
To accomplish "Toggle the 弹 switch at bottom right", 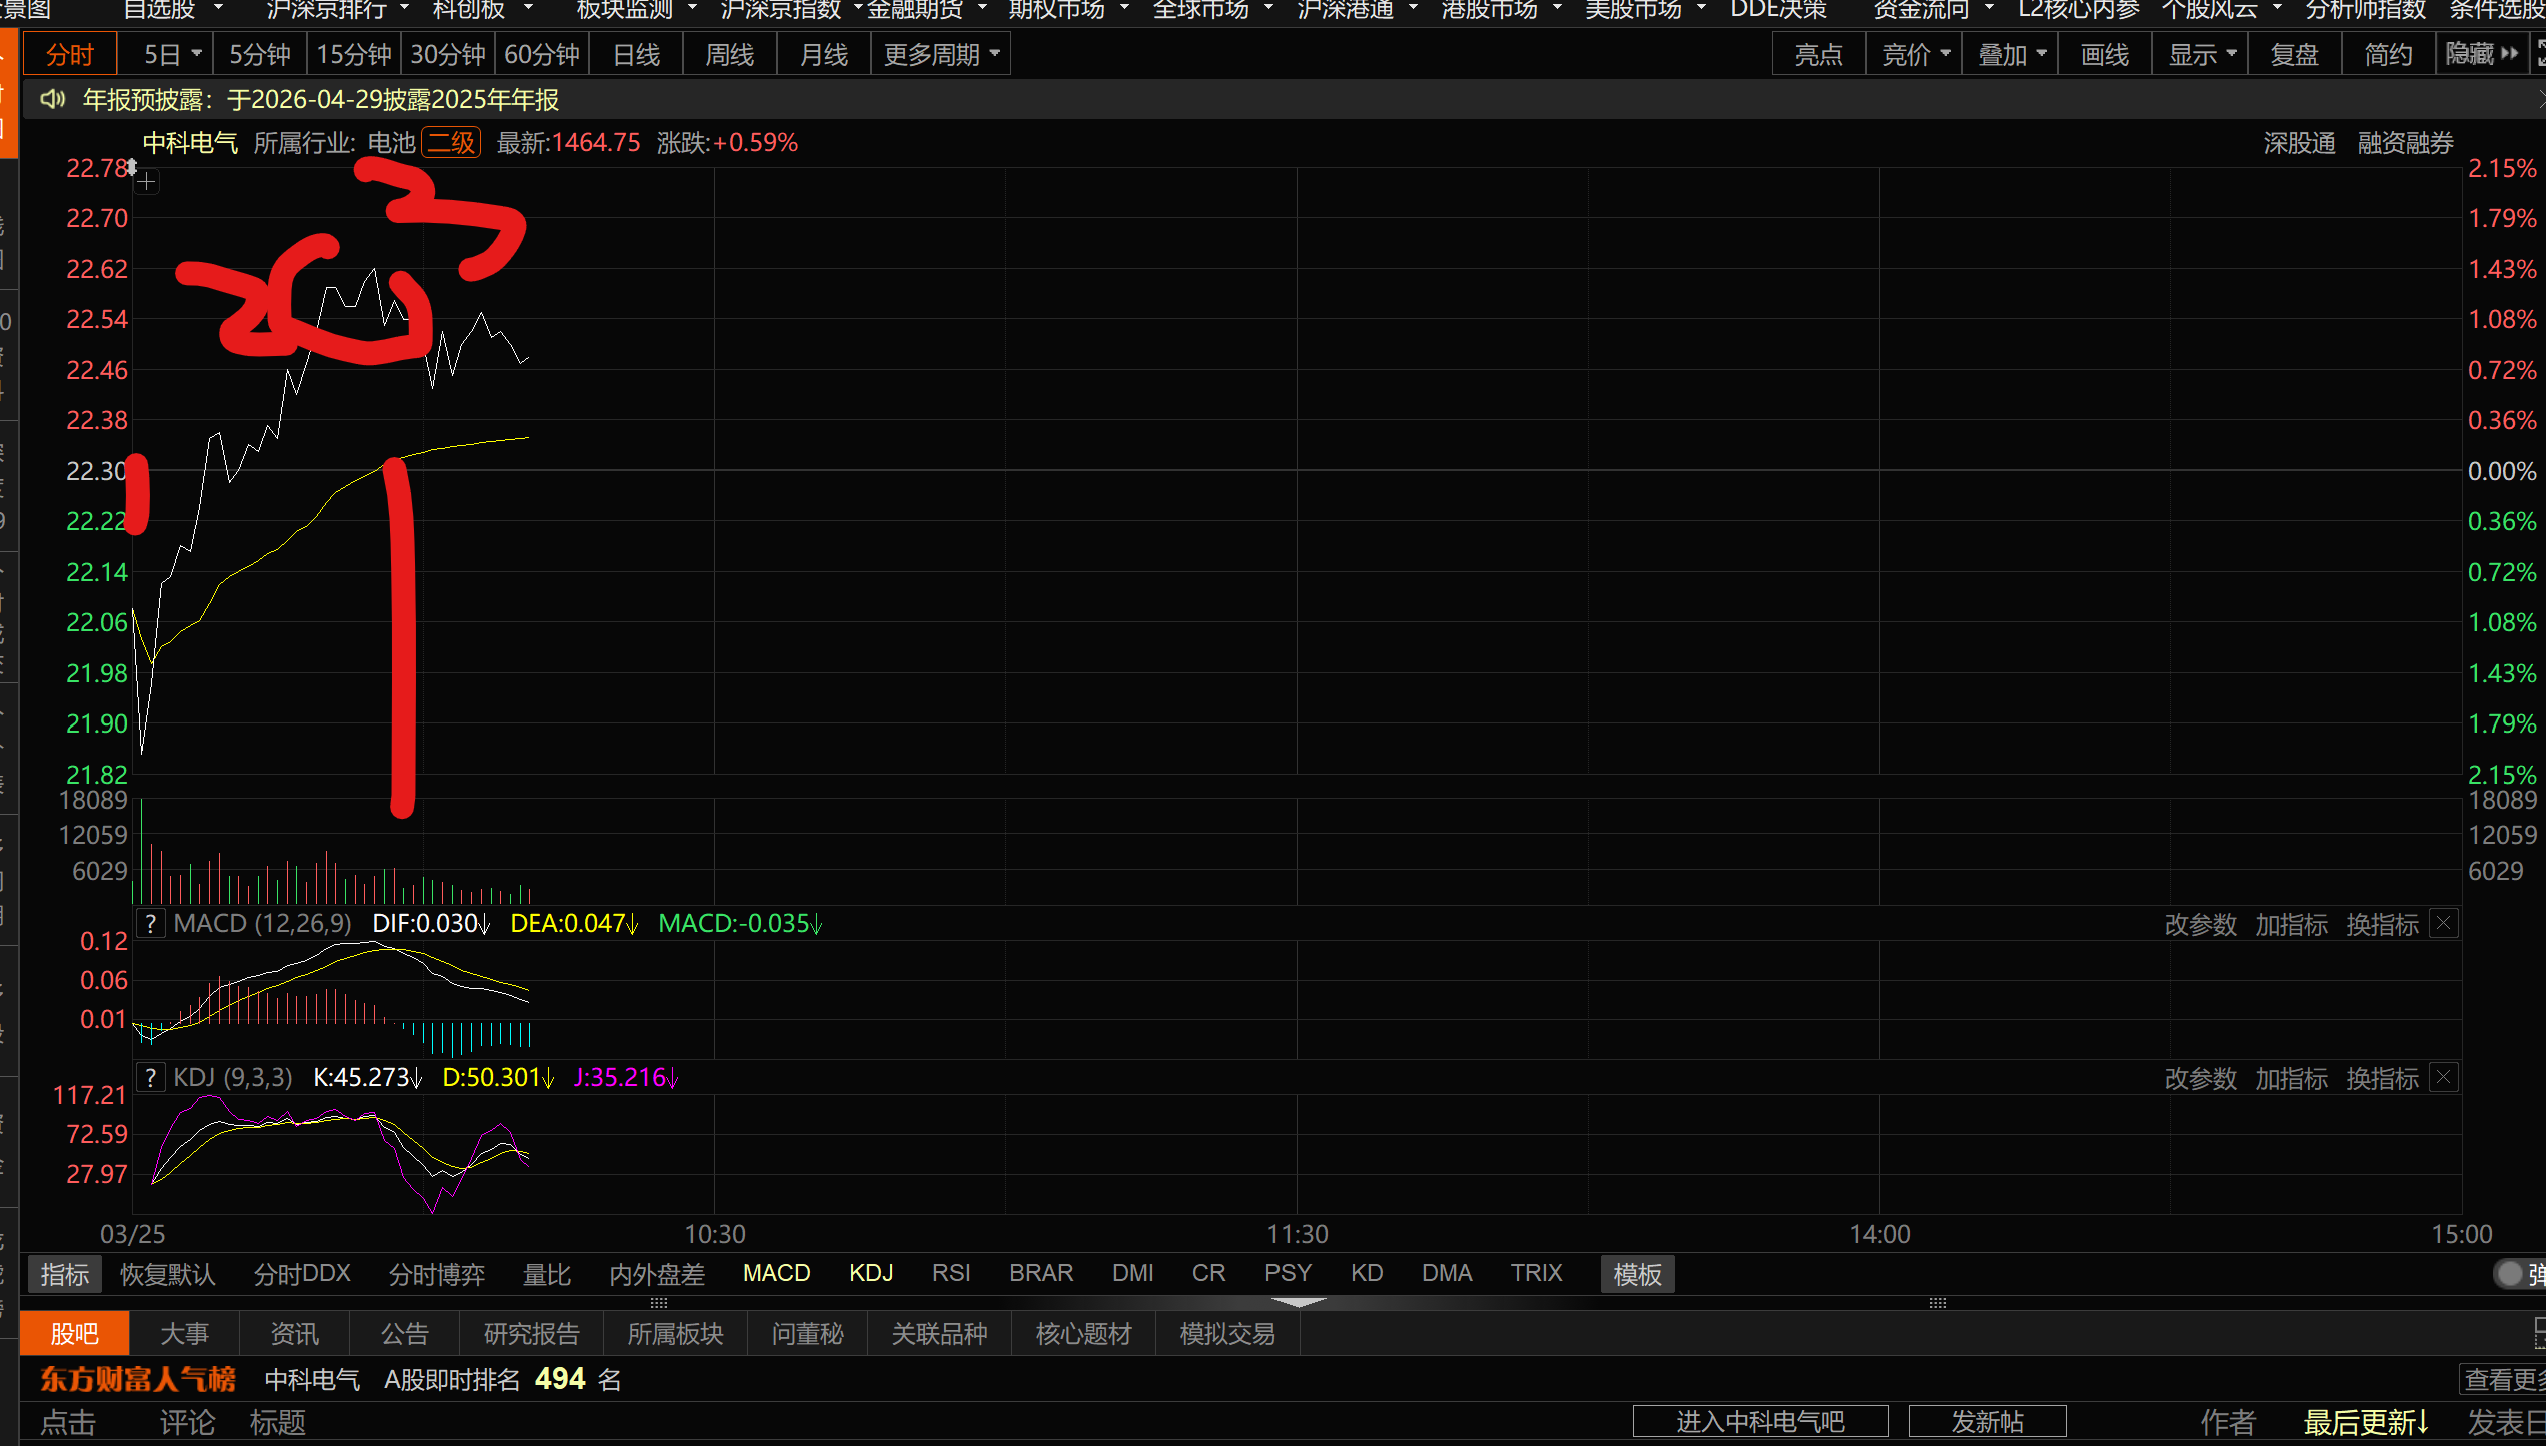I will coord(2510,1274).
